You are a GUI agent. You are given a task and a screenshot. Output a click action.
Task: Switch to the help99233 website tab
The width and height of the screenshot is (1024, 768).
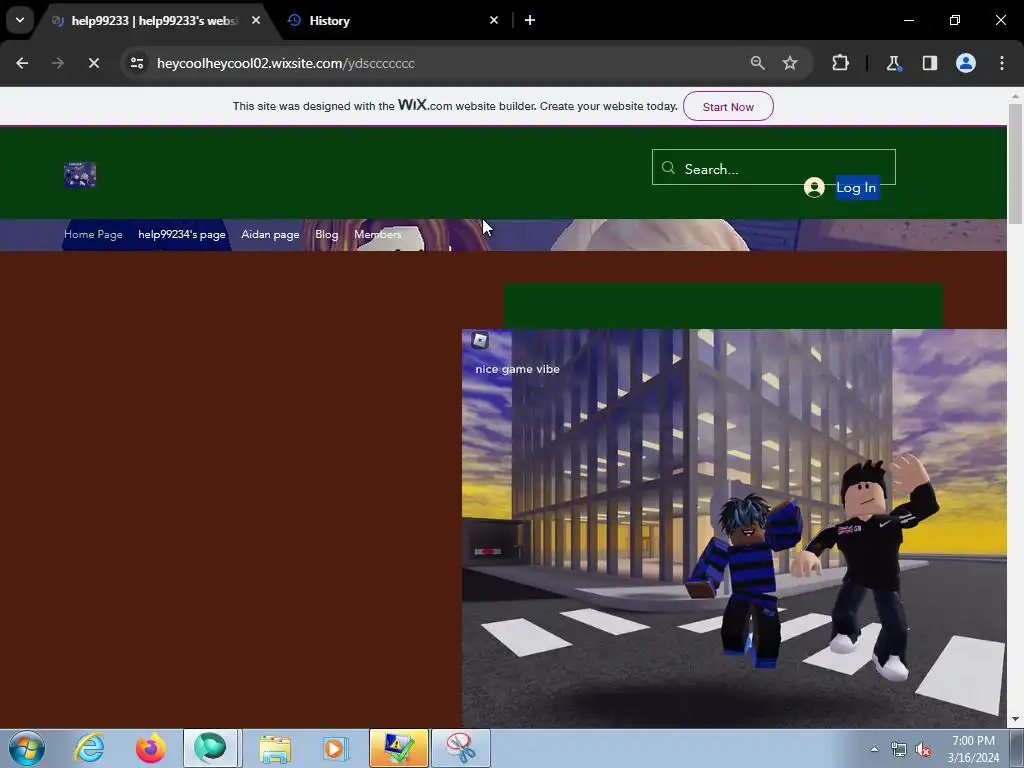[x=155, y=21]
